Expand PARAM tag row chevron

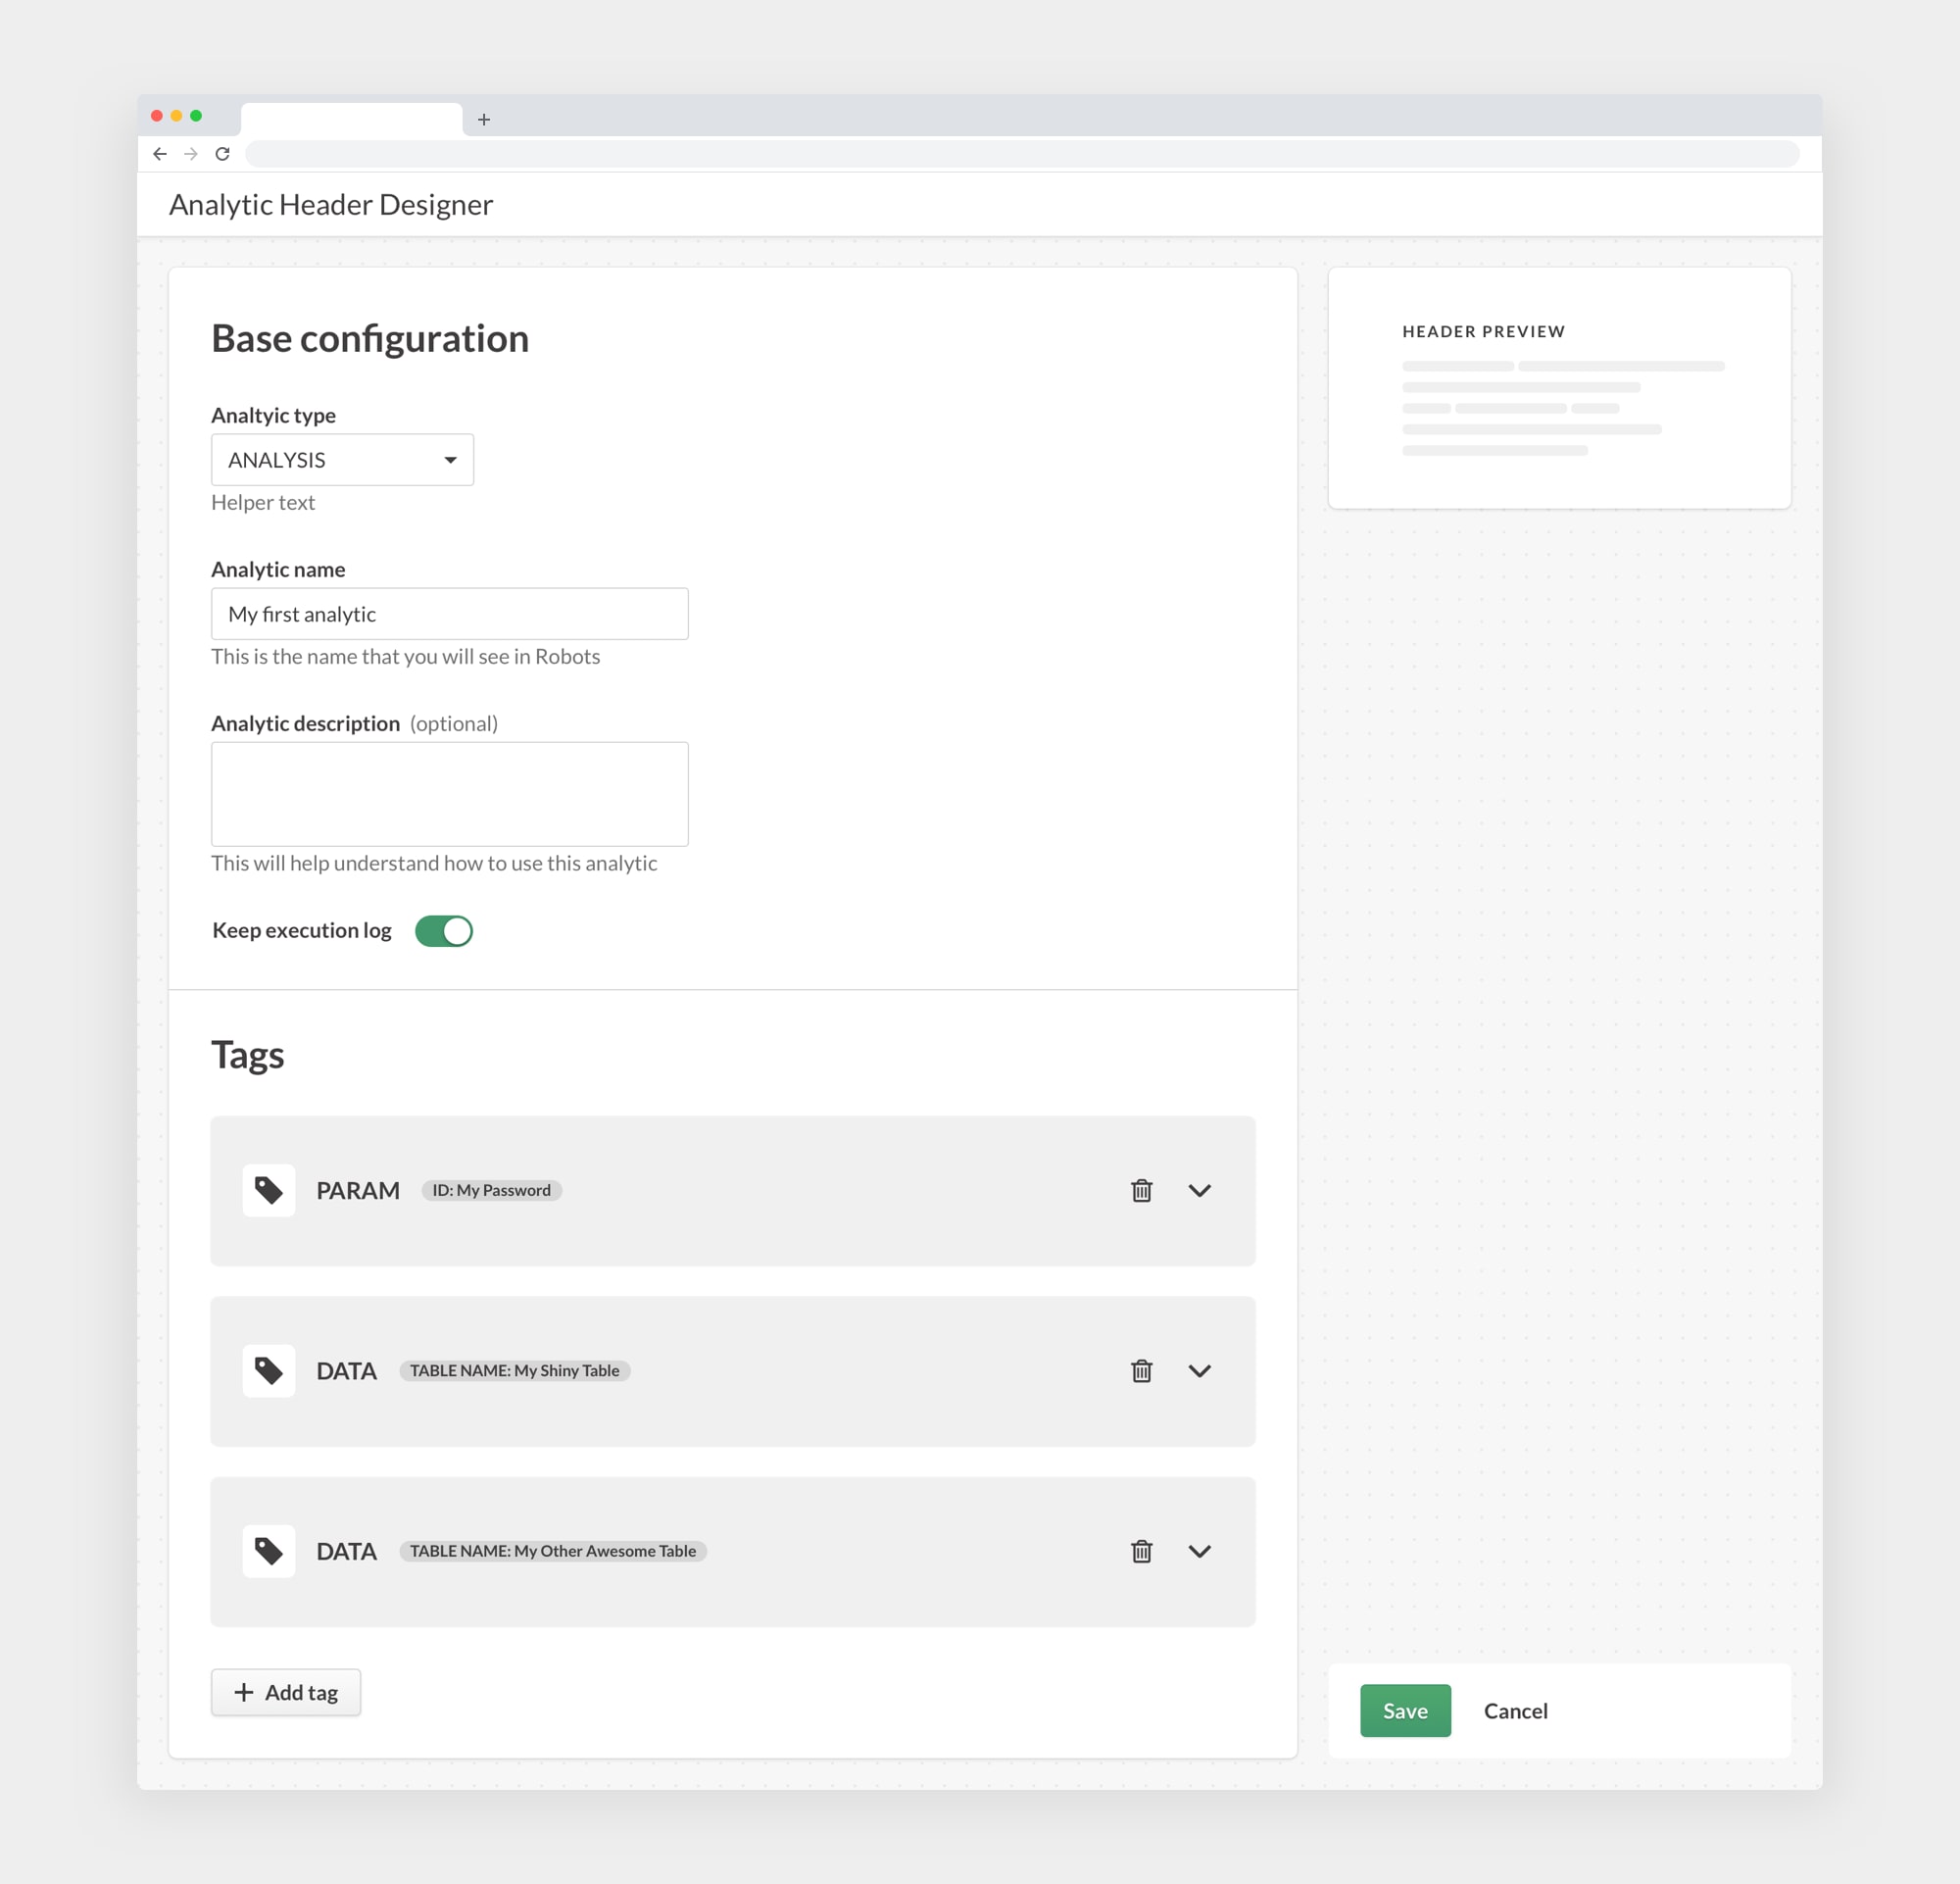[1200, 1189]
